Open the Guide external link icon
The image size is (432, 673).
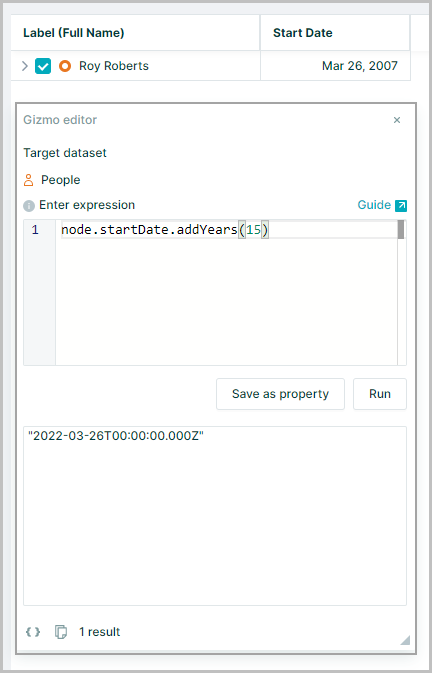tap(401, 206)
